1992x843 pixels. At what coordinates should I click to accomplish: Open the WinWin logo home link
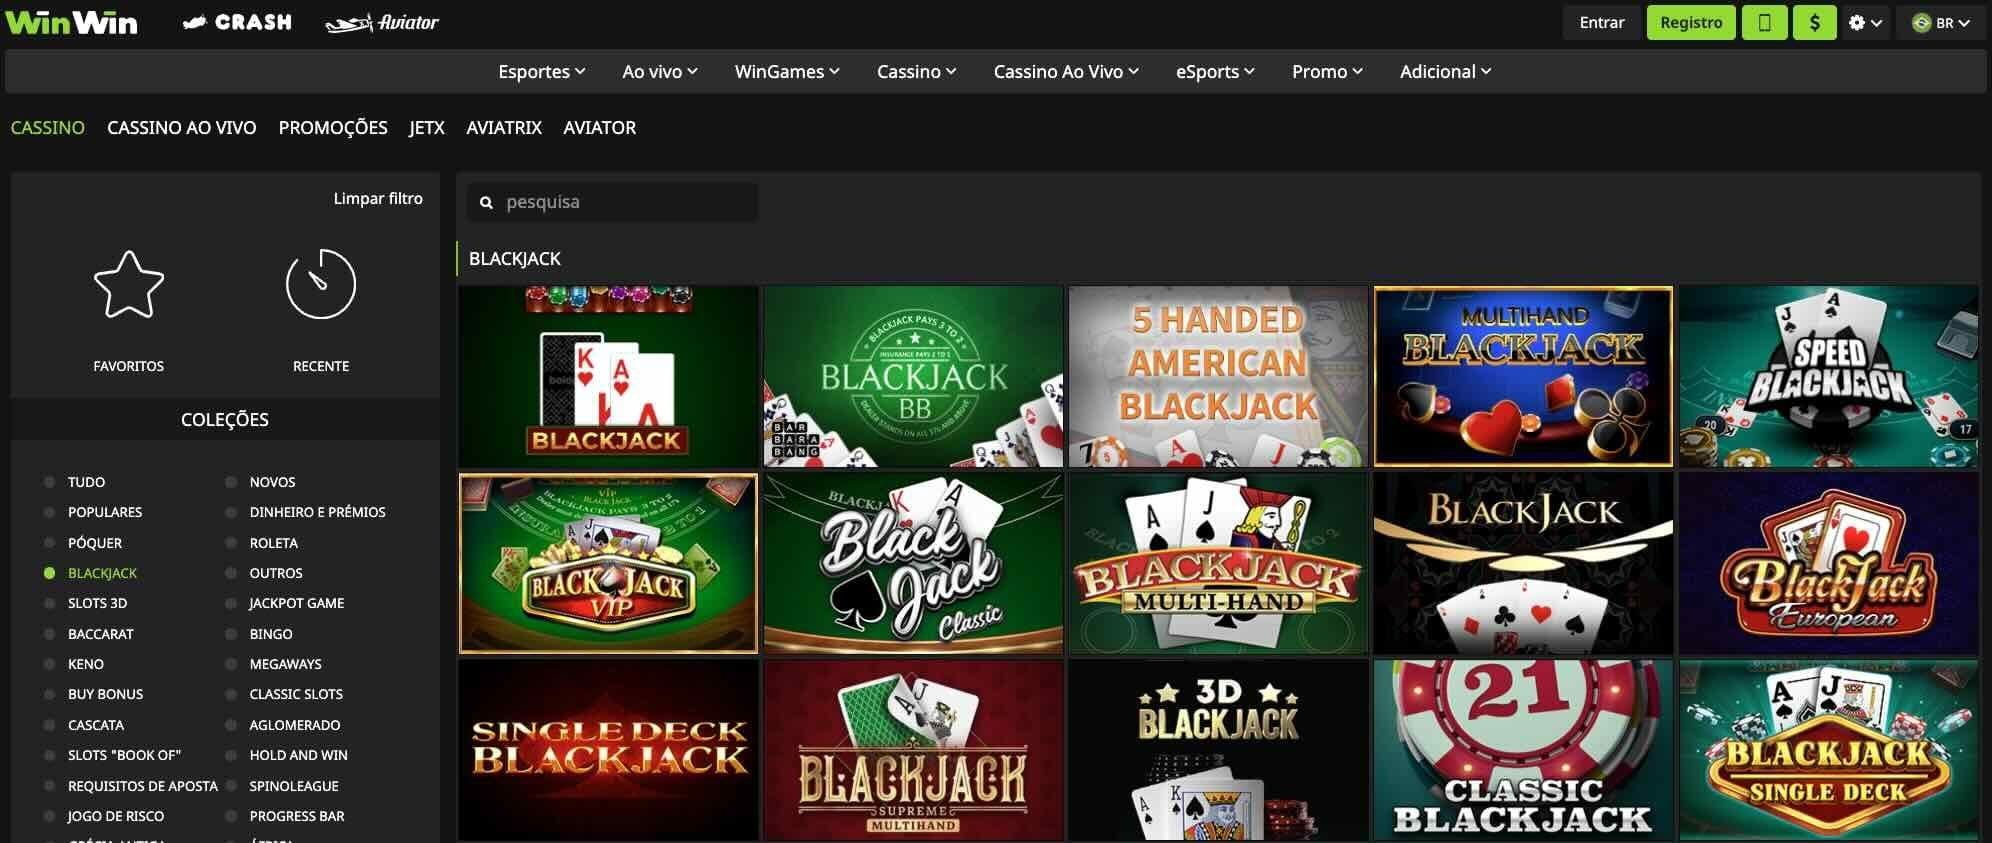point(71,22)
